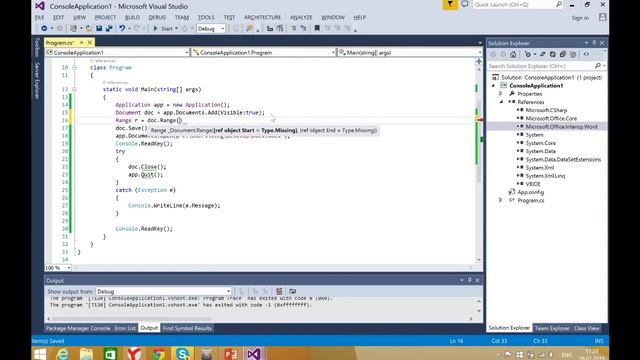Pin the Program.cs tab
This screenshot has height=360, width=640.
(81, 42)
